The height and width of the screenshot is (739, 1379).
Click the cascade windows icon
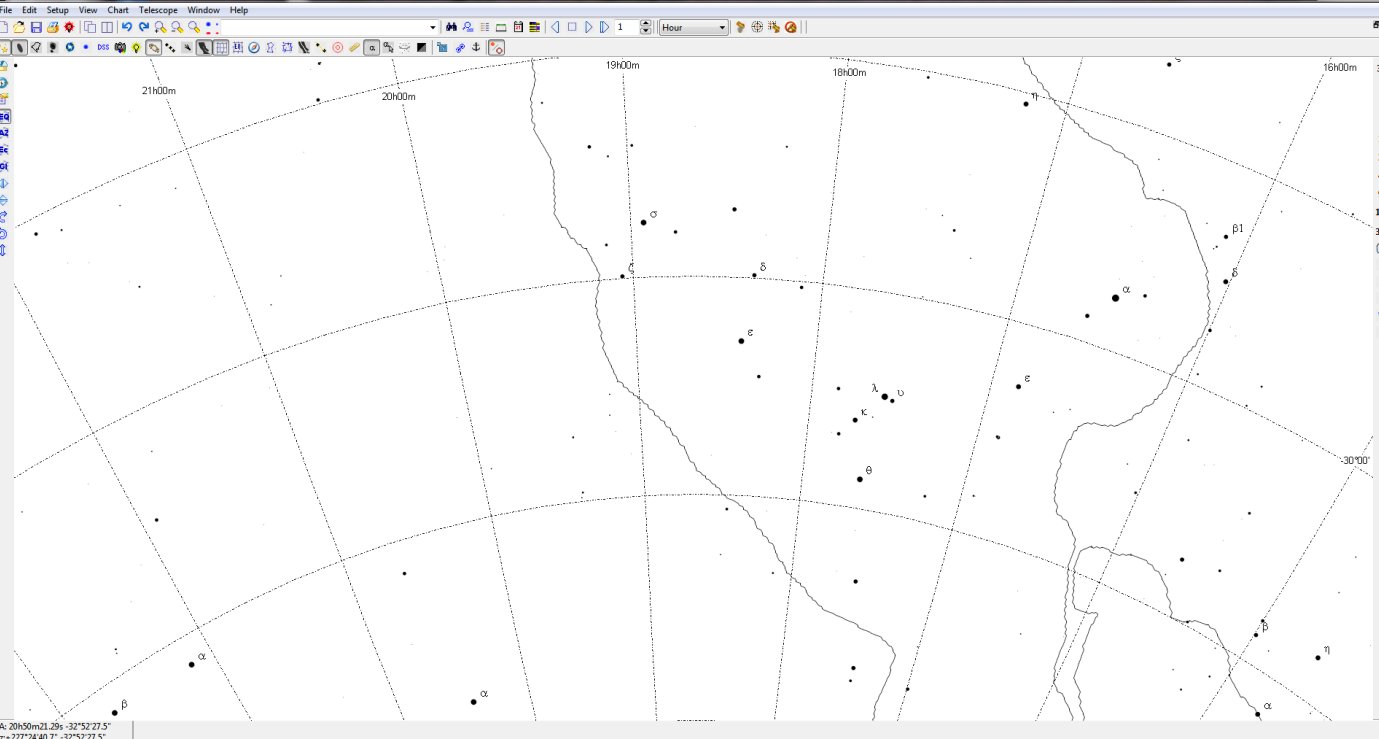pos(89,27)
